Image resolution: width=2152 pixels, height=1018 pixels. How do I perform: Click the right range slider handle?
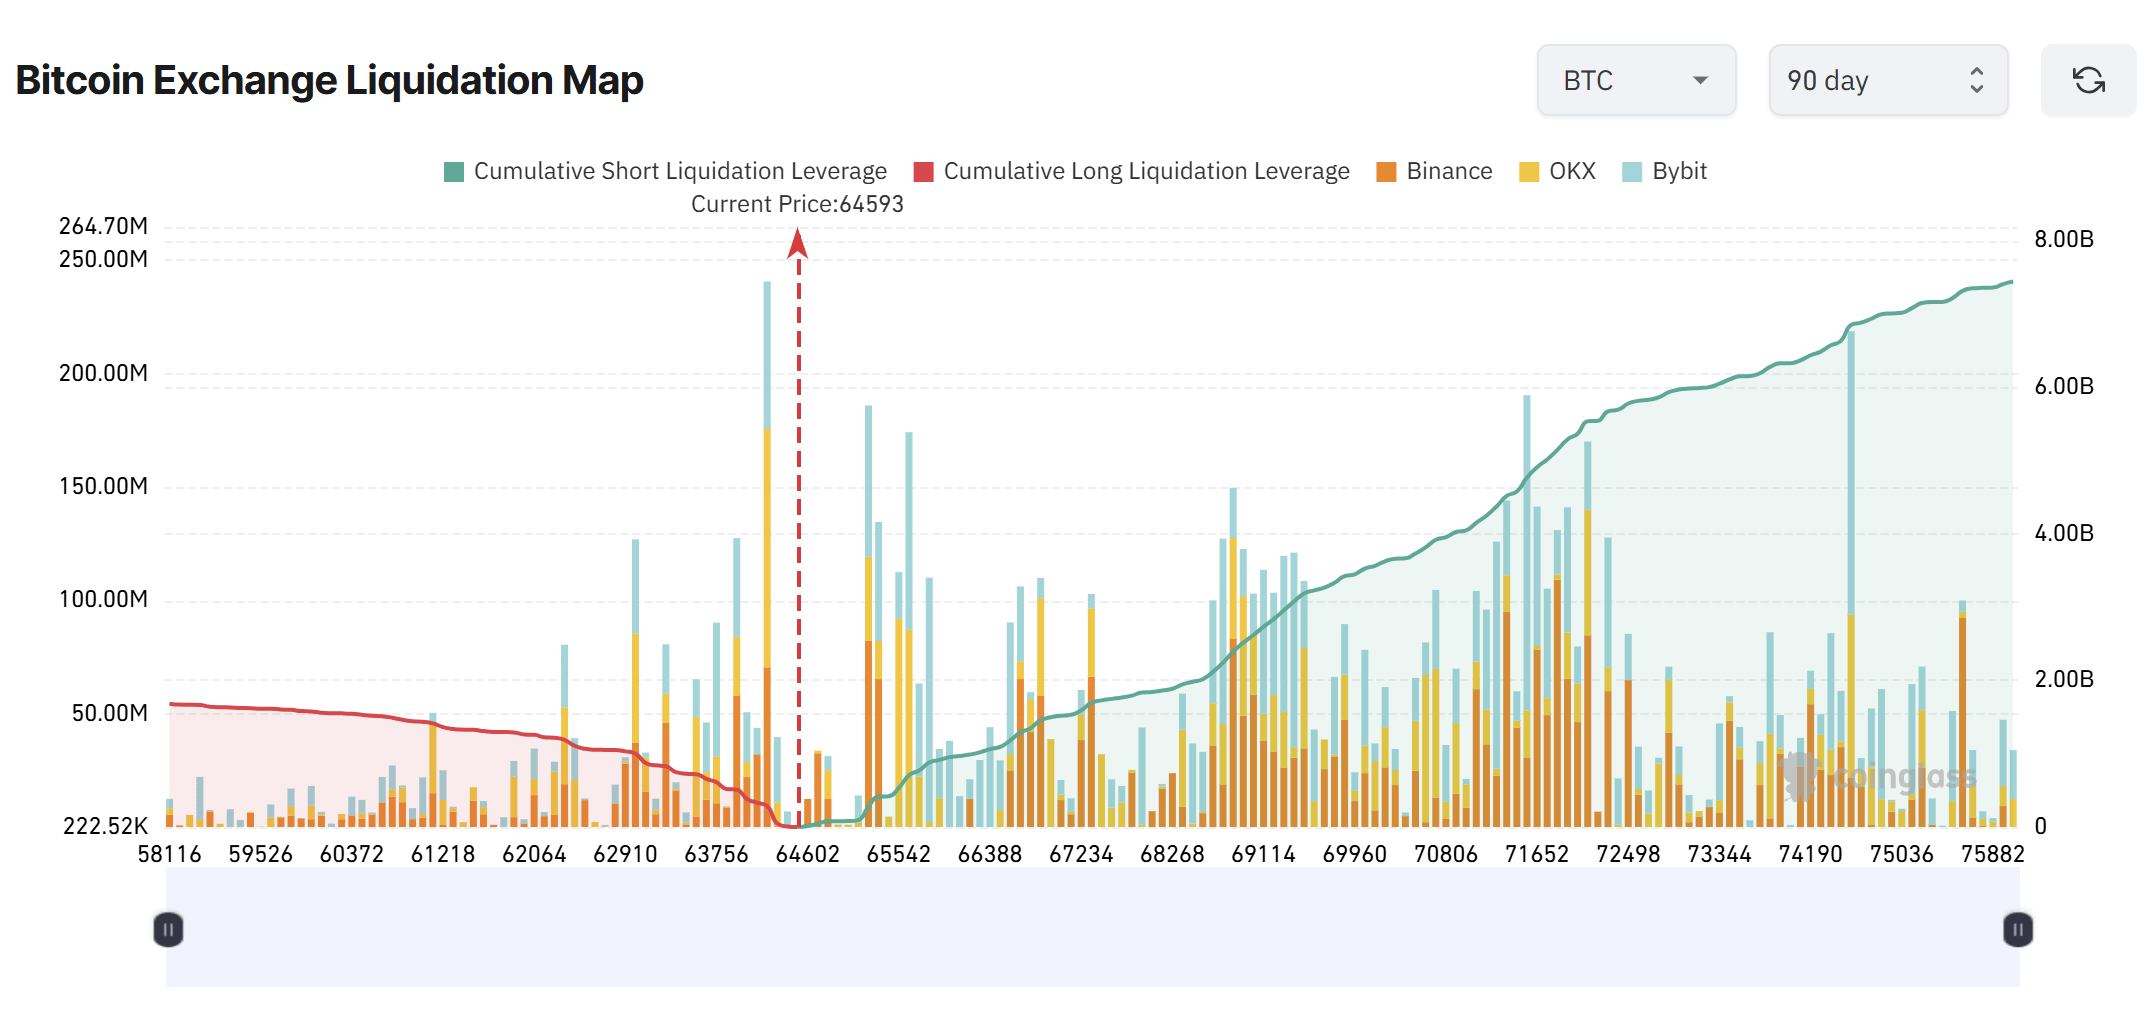point(2017,929)
